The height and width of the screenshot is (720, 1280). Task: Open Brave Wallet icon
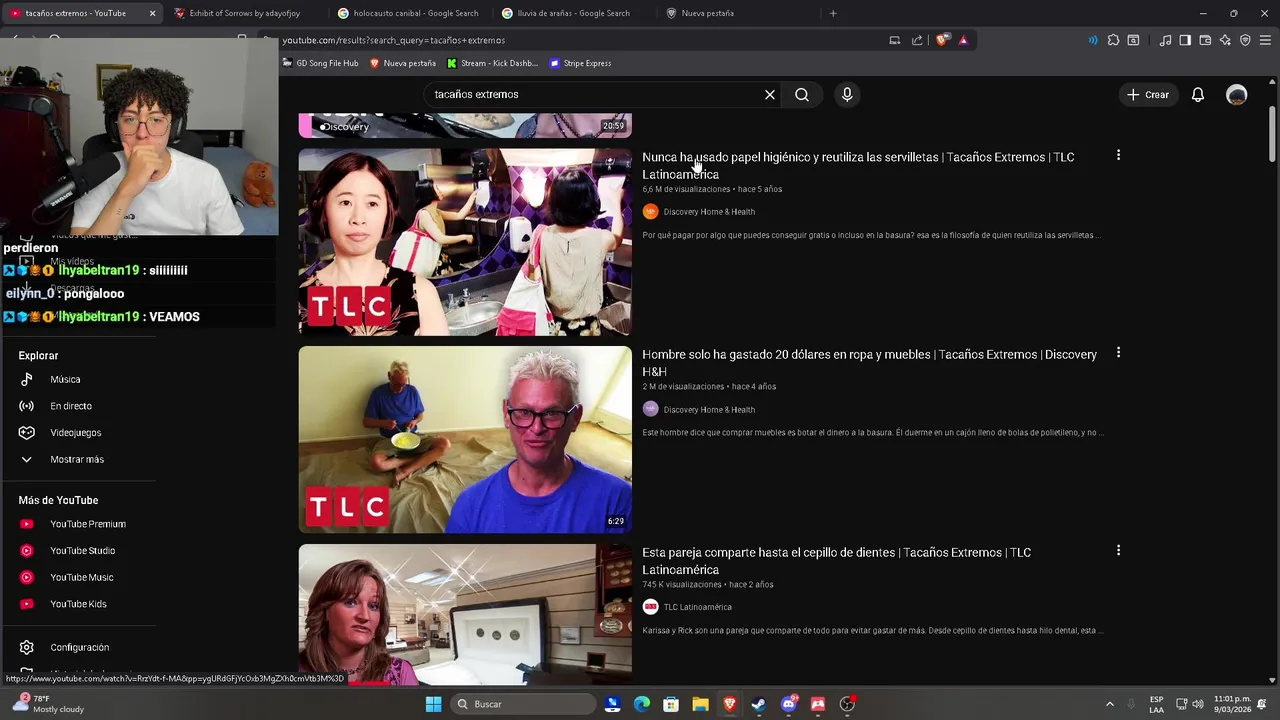pos(1205,40)
